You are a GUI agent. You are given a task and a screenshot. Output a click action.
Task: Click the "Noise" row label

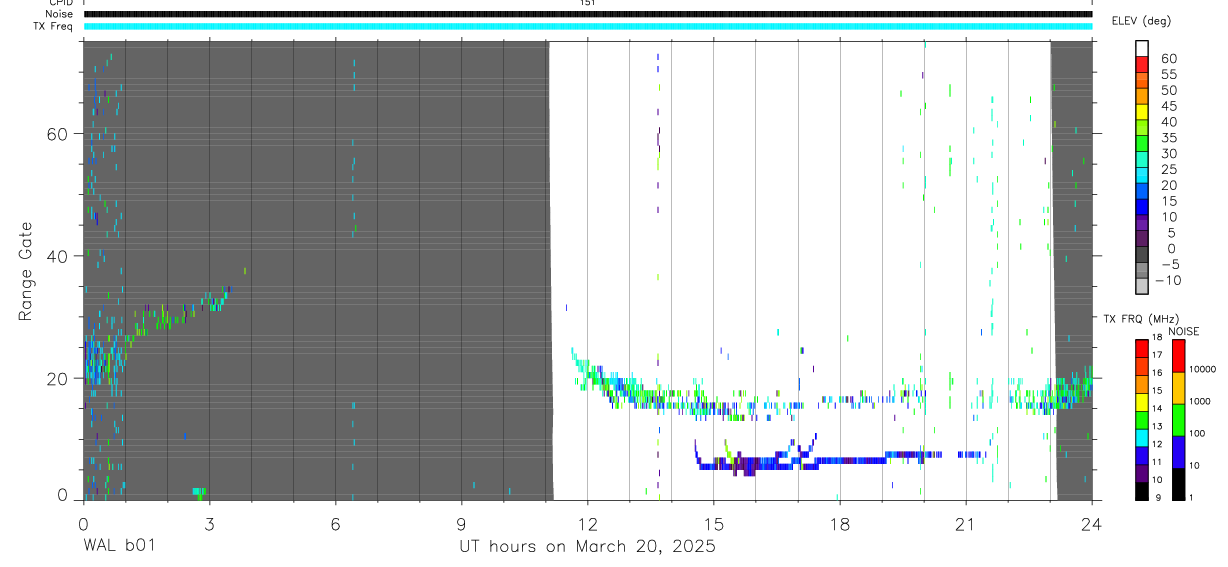[59, 14]
